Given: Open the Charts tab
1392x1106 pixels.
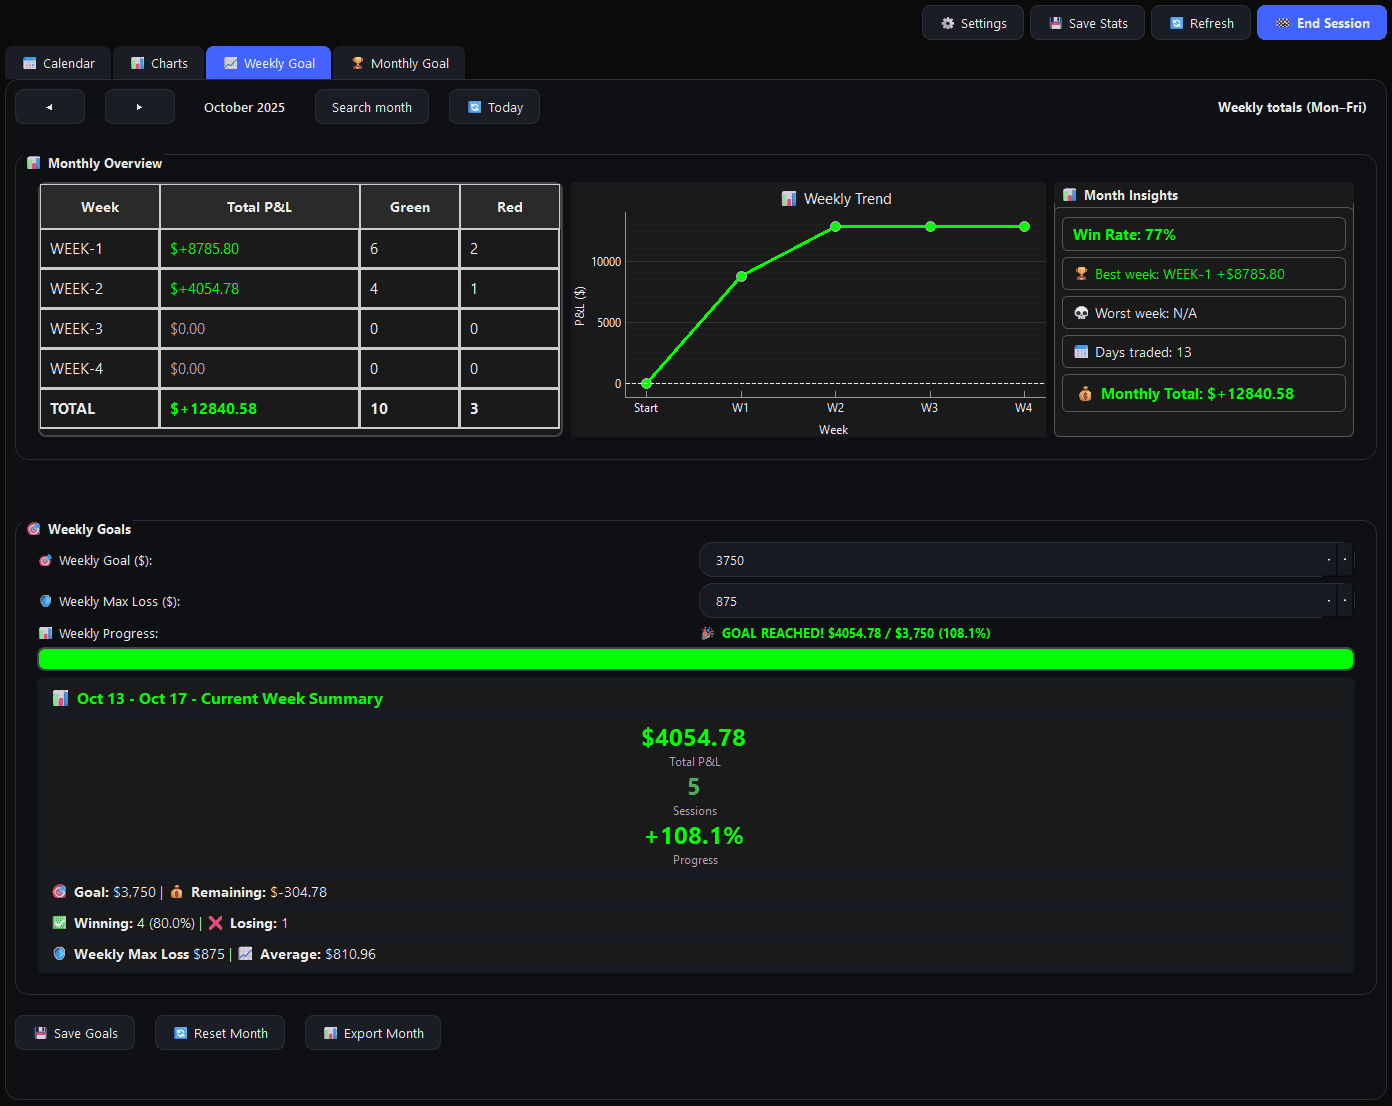Looking at the screenshot, I should click(158, 63).
